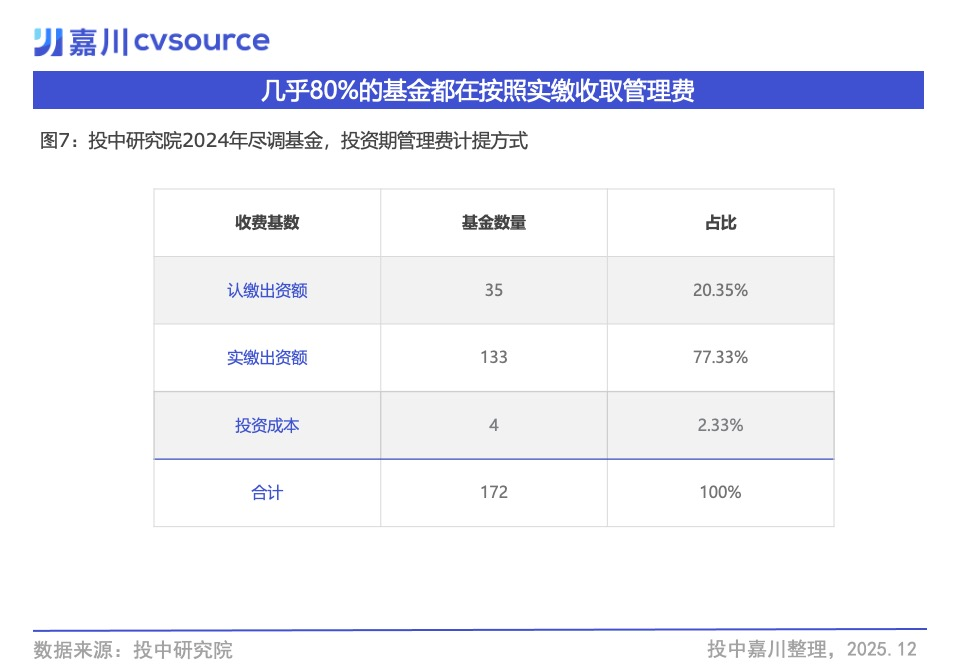The width and height of the screenshot is (960, 669).
Task: Click the 嘉川 cvsource brand text
Action: [168, 41]
